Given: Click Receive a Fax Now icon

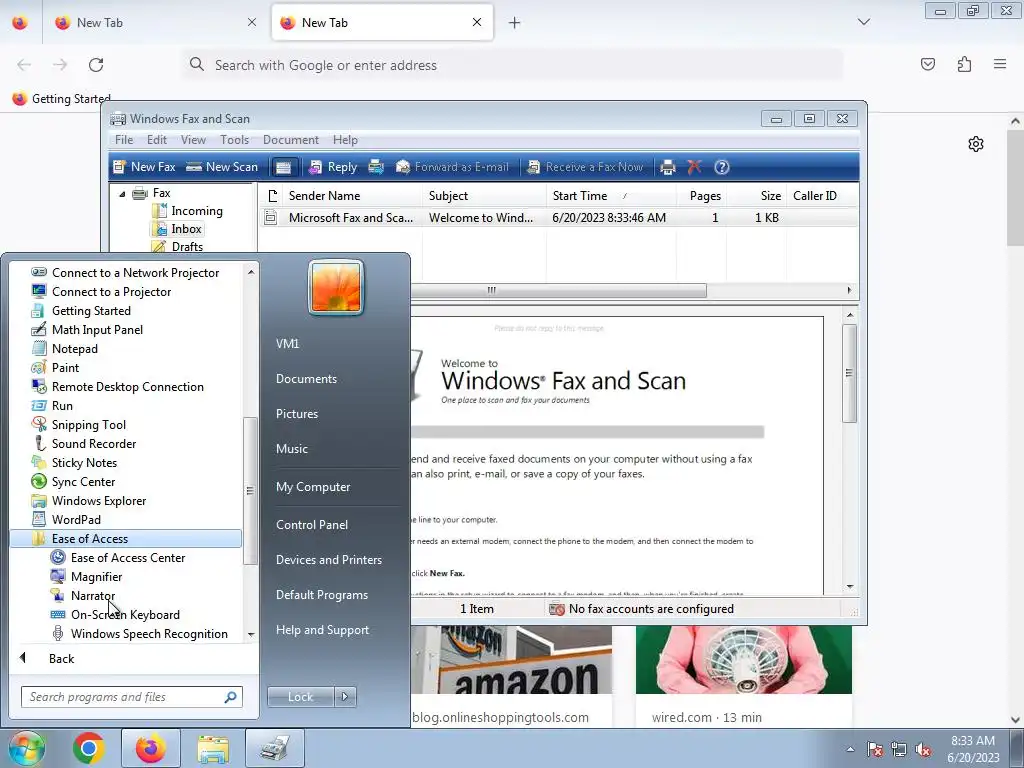Looking at the screenshot, I should [x=534, y=167].
